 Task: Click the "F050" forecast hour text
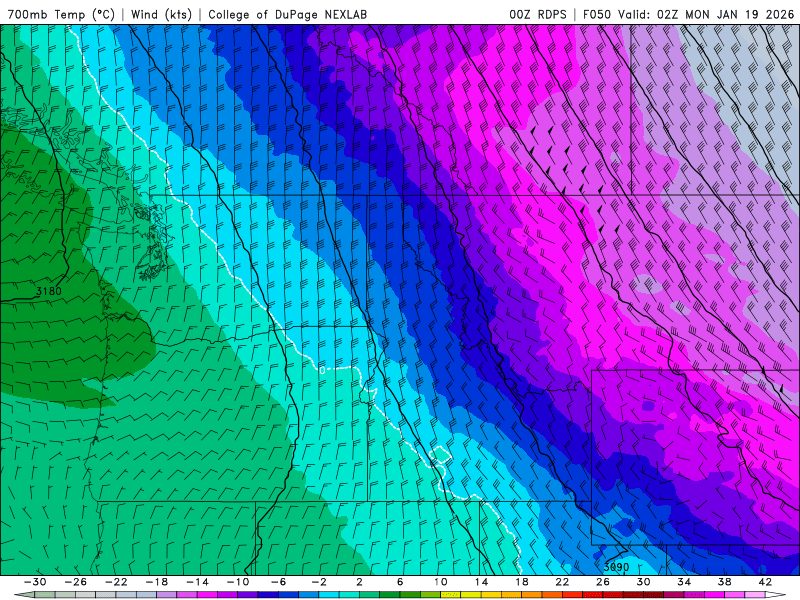[x=596, y=14]
